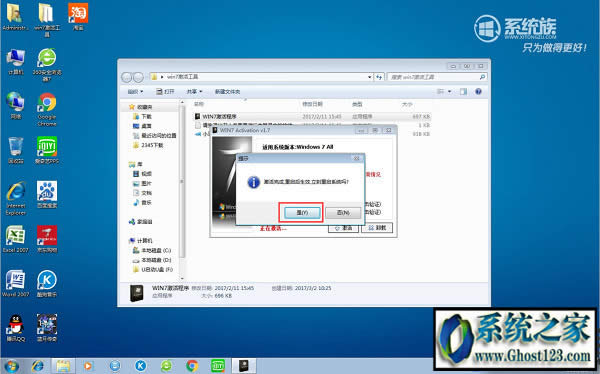Click the green iQIYI taskbar icon
Viewport: 600px width, 374px height.
218,366
